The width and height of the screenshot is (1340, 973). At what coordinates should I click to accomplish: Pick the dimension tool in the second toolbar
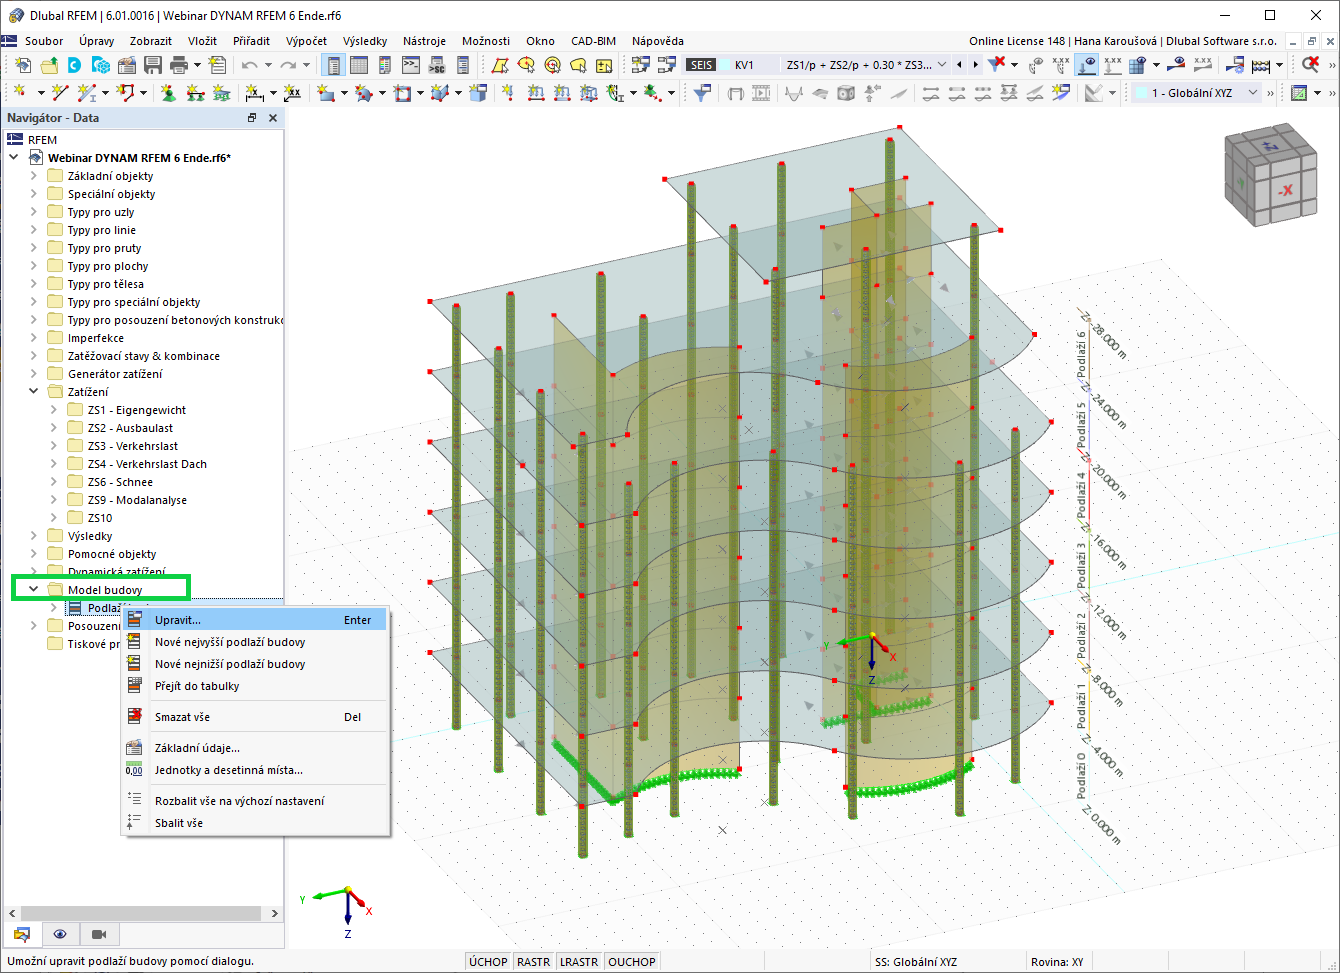pos(255,93)
